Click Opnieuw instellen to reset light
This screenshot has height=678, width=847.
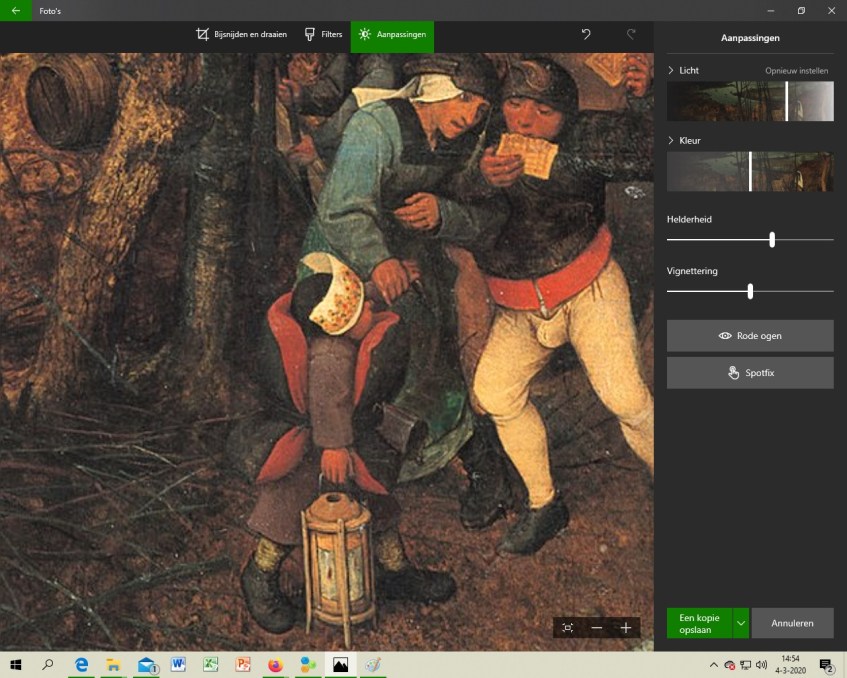point(797,71)
